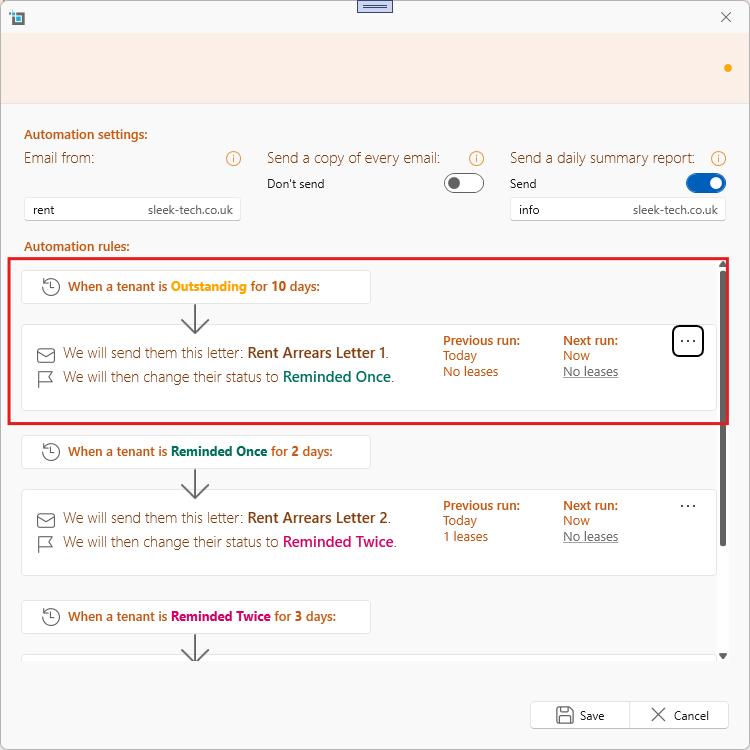Viewport: 750px width, 750px height.
Task: Click Rent Arrears Letter 1 text
Action: (x=317, y=353)
